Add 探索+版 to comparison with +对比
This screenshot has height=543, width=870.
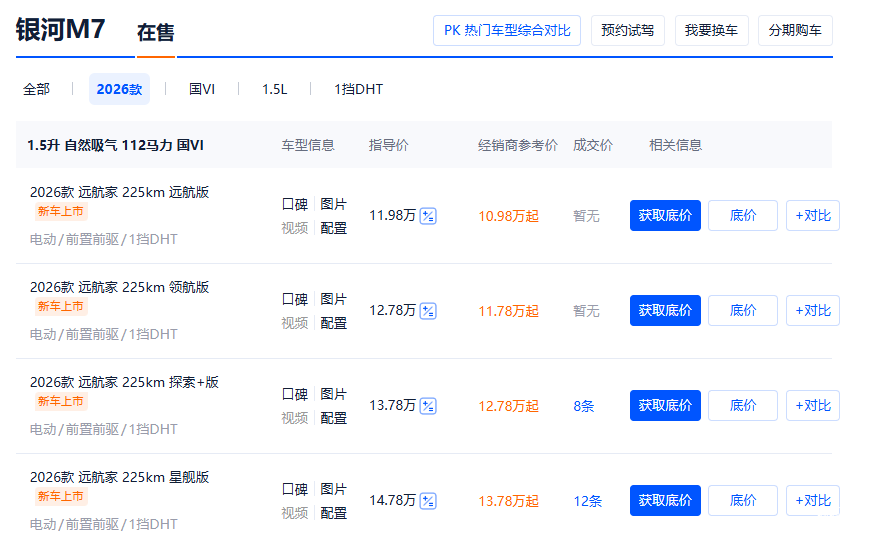tap(813, 405)
